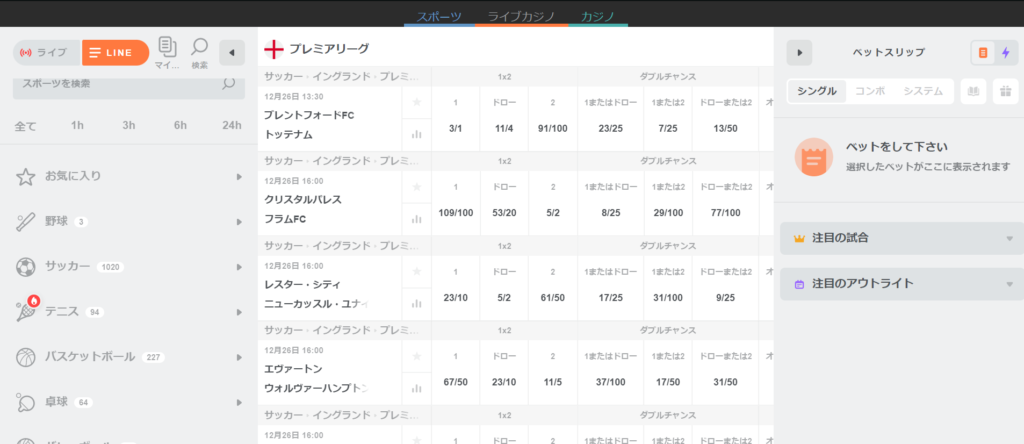The image size is (1024, 444).
Task: Pick Newcastle win at 61/50
Action: [552, 298]
